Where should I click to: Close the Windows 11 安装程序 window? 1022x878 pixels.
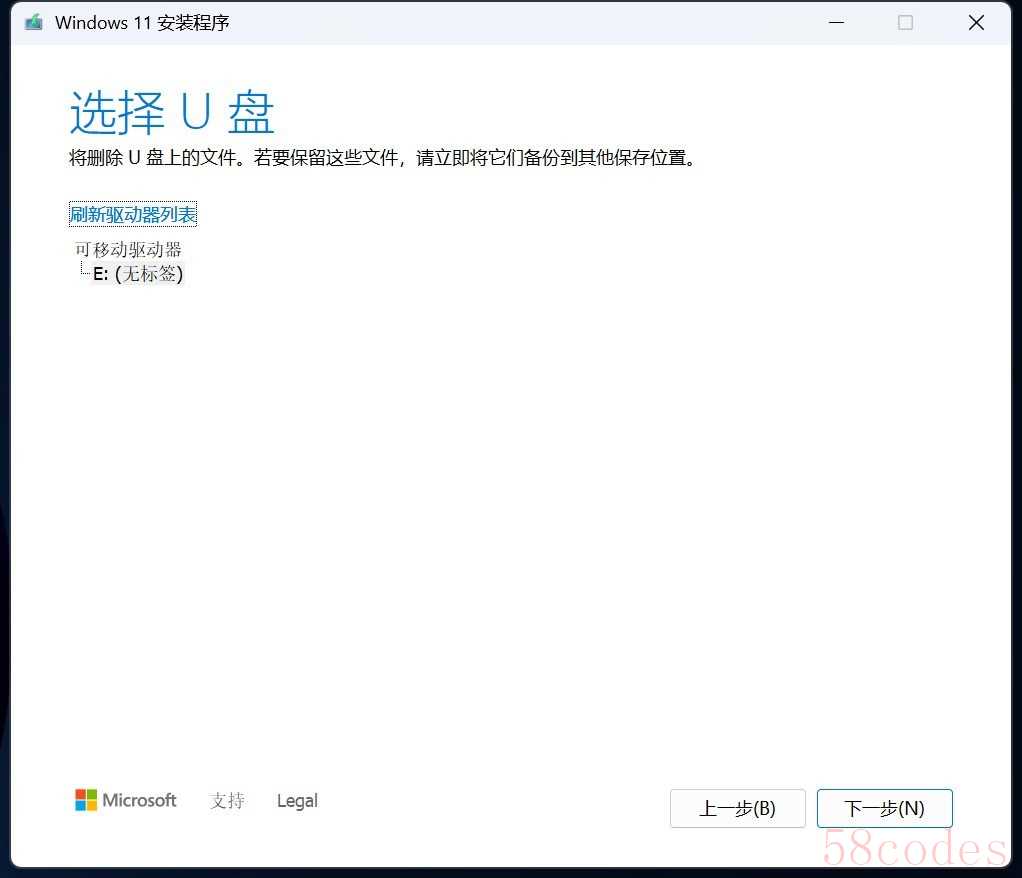[976, 22]
